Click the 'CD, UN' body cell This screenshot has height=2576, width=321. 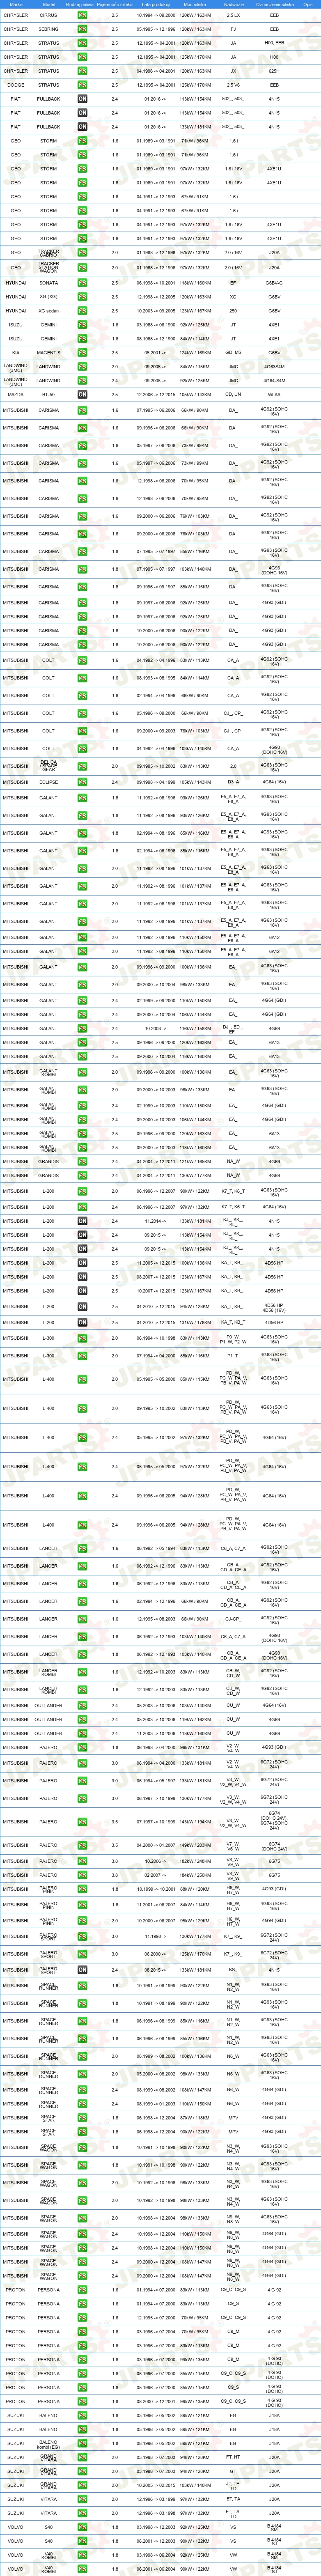(x=233, y=394)
